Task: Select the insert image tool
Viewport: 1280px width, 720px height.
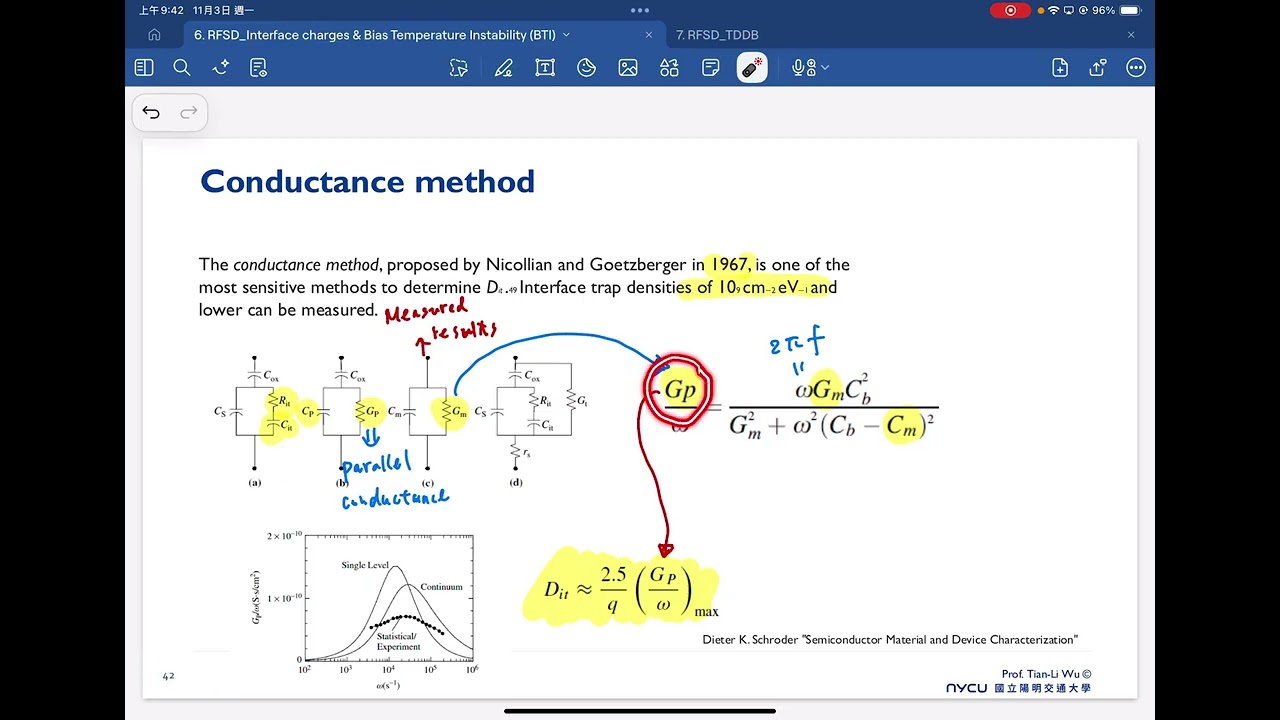Action: click(628, 68)
